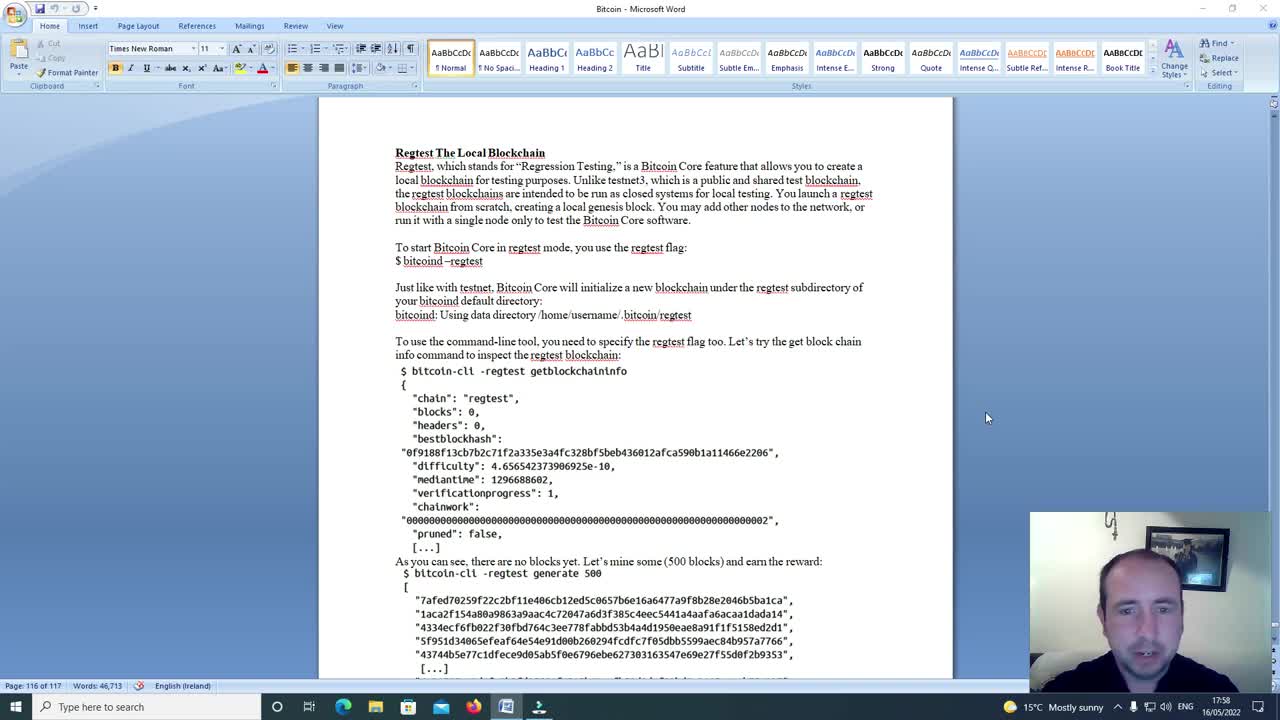The height and width of the screenshot is (720, 1280).
Task: Click the Page: 116 of 117 status entry
Action: point(33,686)
